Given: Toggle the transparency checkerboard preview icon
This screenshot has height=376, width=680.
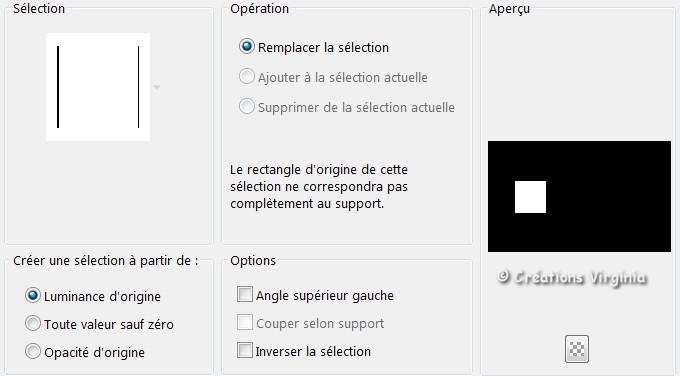Looking at the screenshot, I should [577, 349].
